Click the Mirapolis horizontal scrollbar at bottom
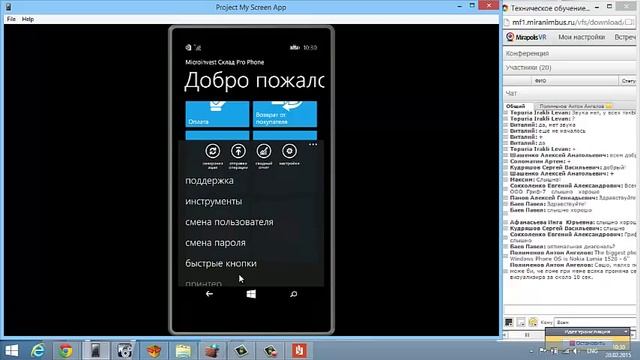The width and height of the screenshot is (640, 360). [527, 335]
